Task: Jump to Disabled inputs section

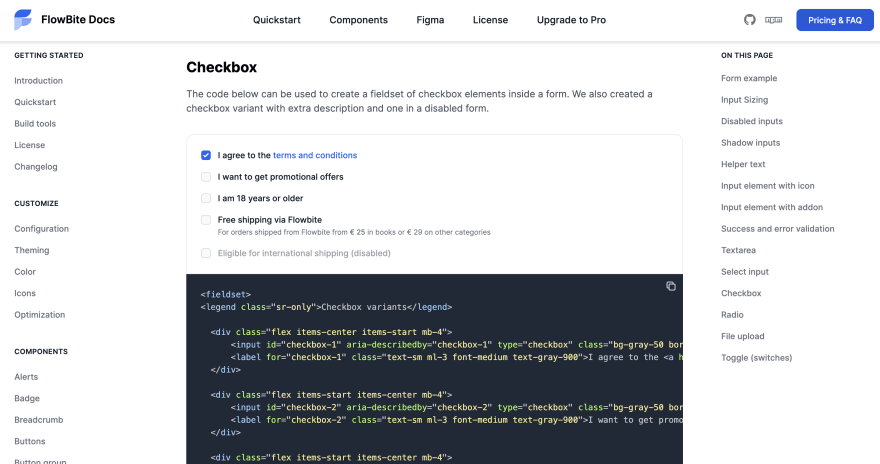Action: click(752, 121)
